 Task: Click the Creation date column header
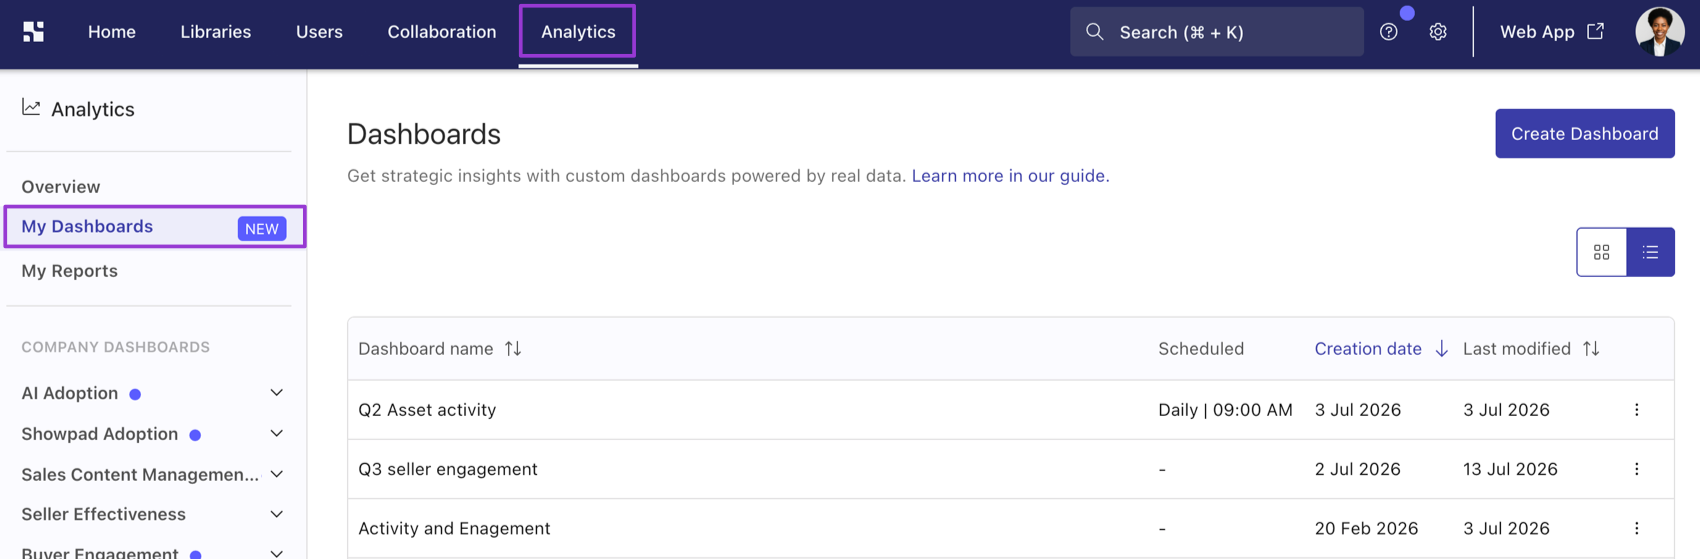point(1367,349)
